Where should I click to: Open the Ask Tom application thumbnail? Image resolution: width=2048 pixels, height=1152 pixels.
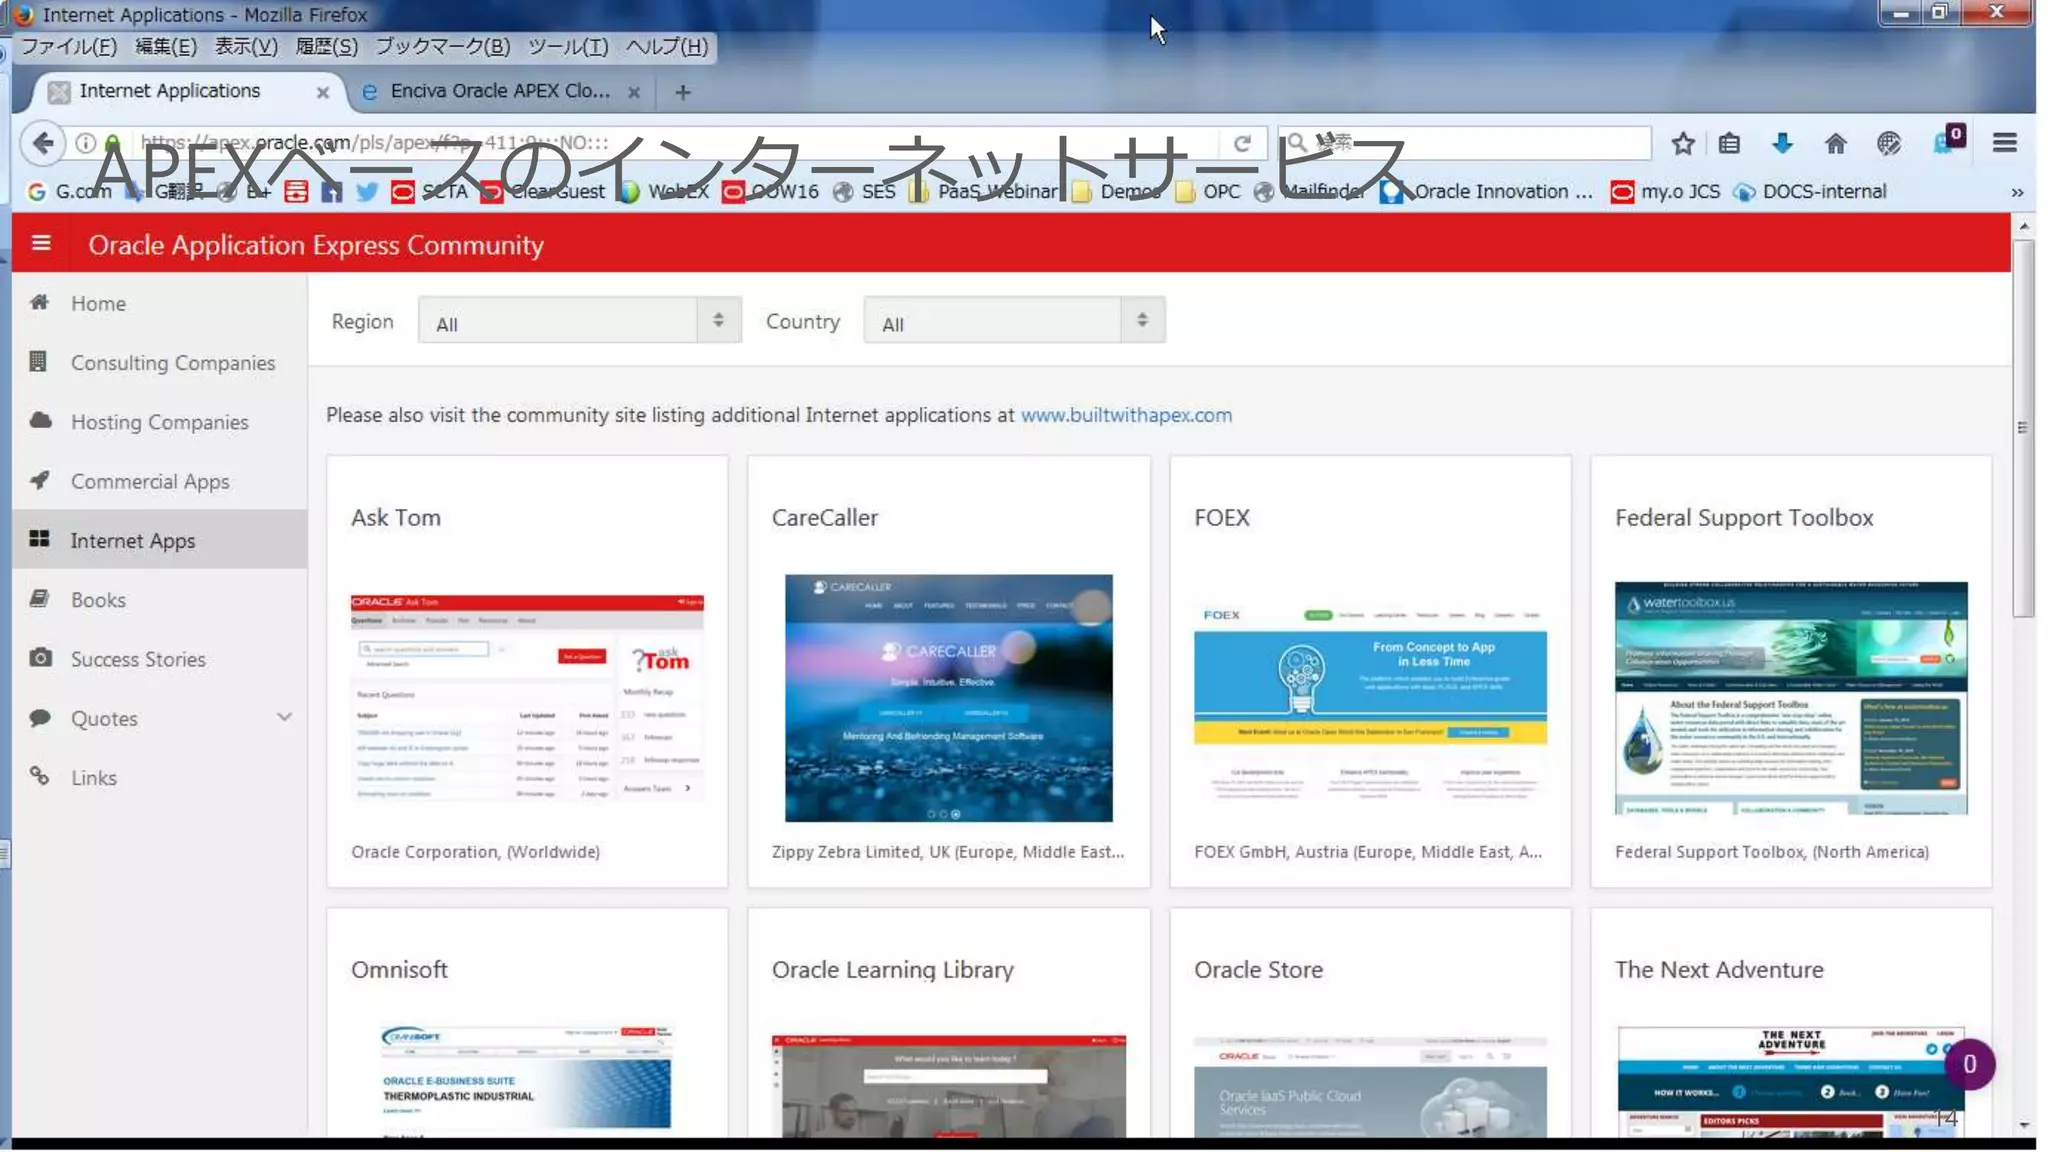click(x=527, y=697)
